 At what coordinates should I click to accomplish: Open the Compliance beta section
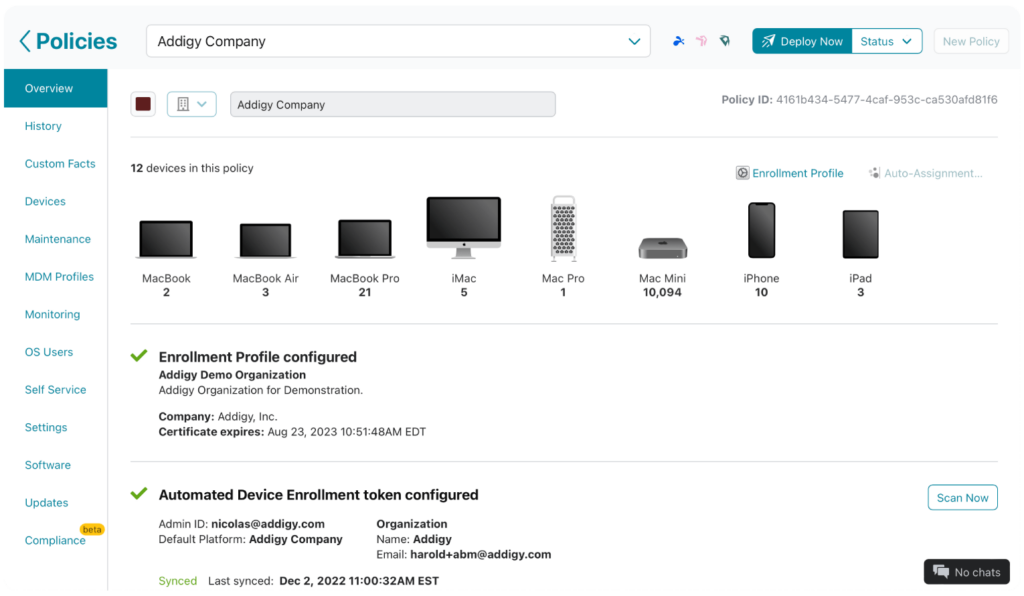pos(55,541)
